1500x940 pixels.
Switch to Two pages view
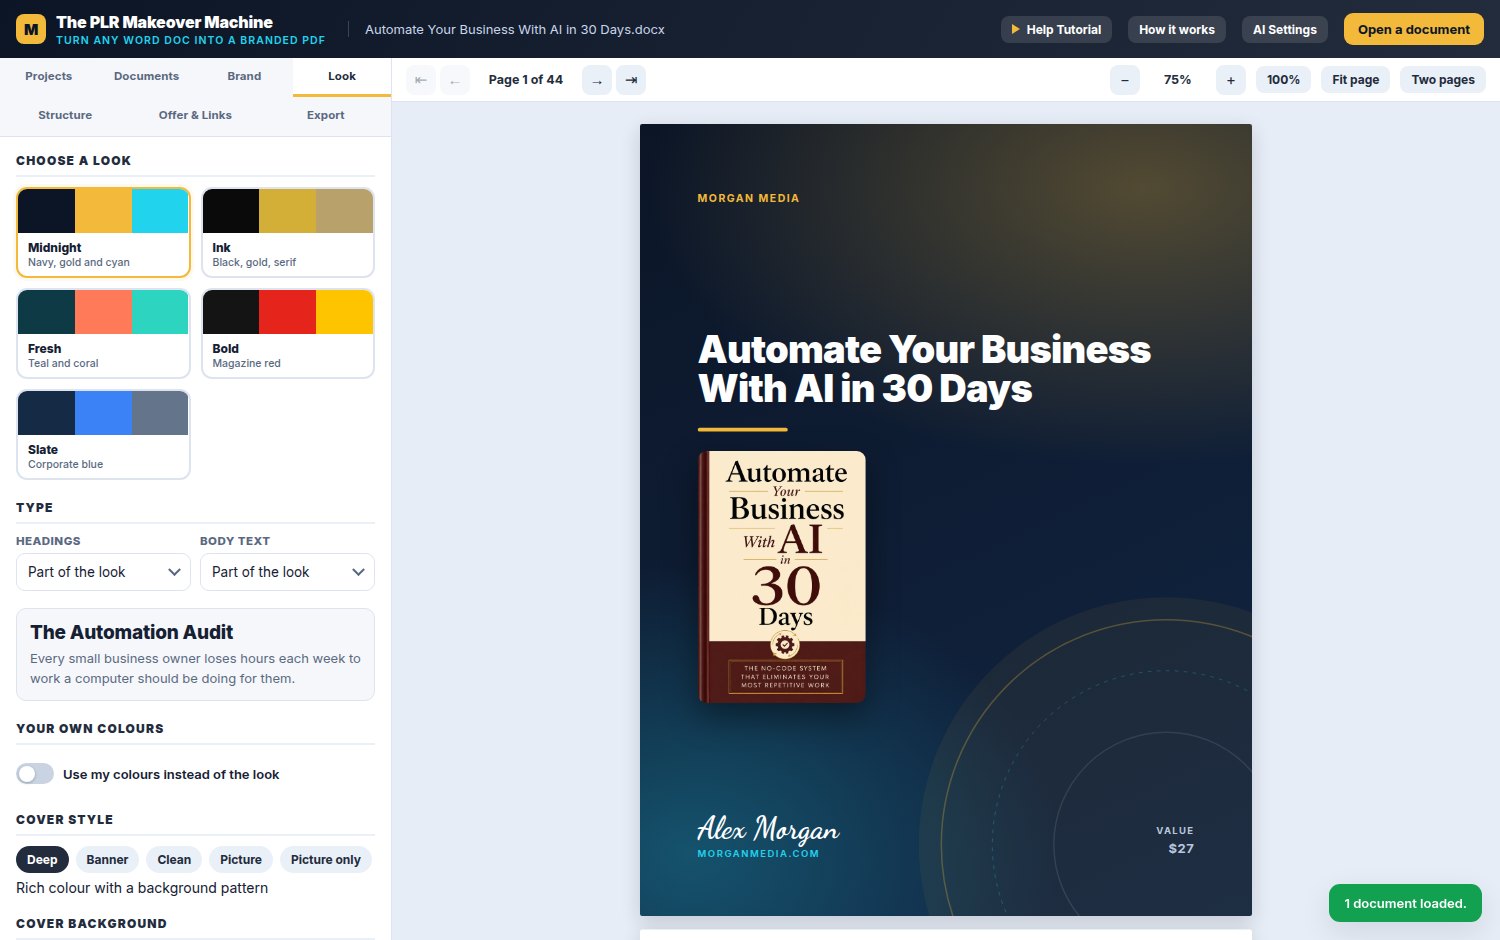point(1443,80)
